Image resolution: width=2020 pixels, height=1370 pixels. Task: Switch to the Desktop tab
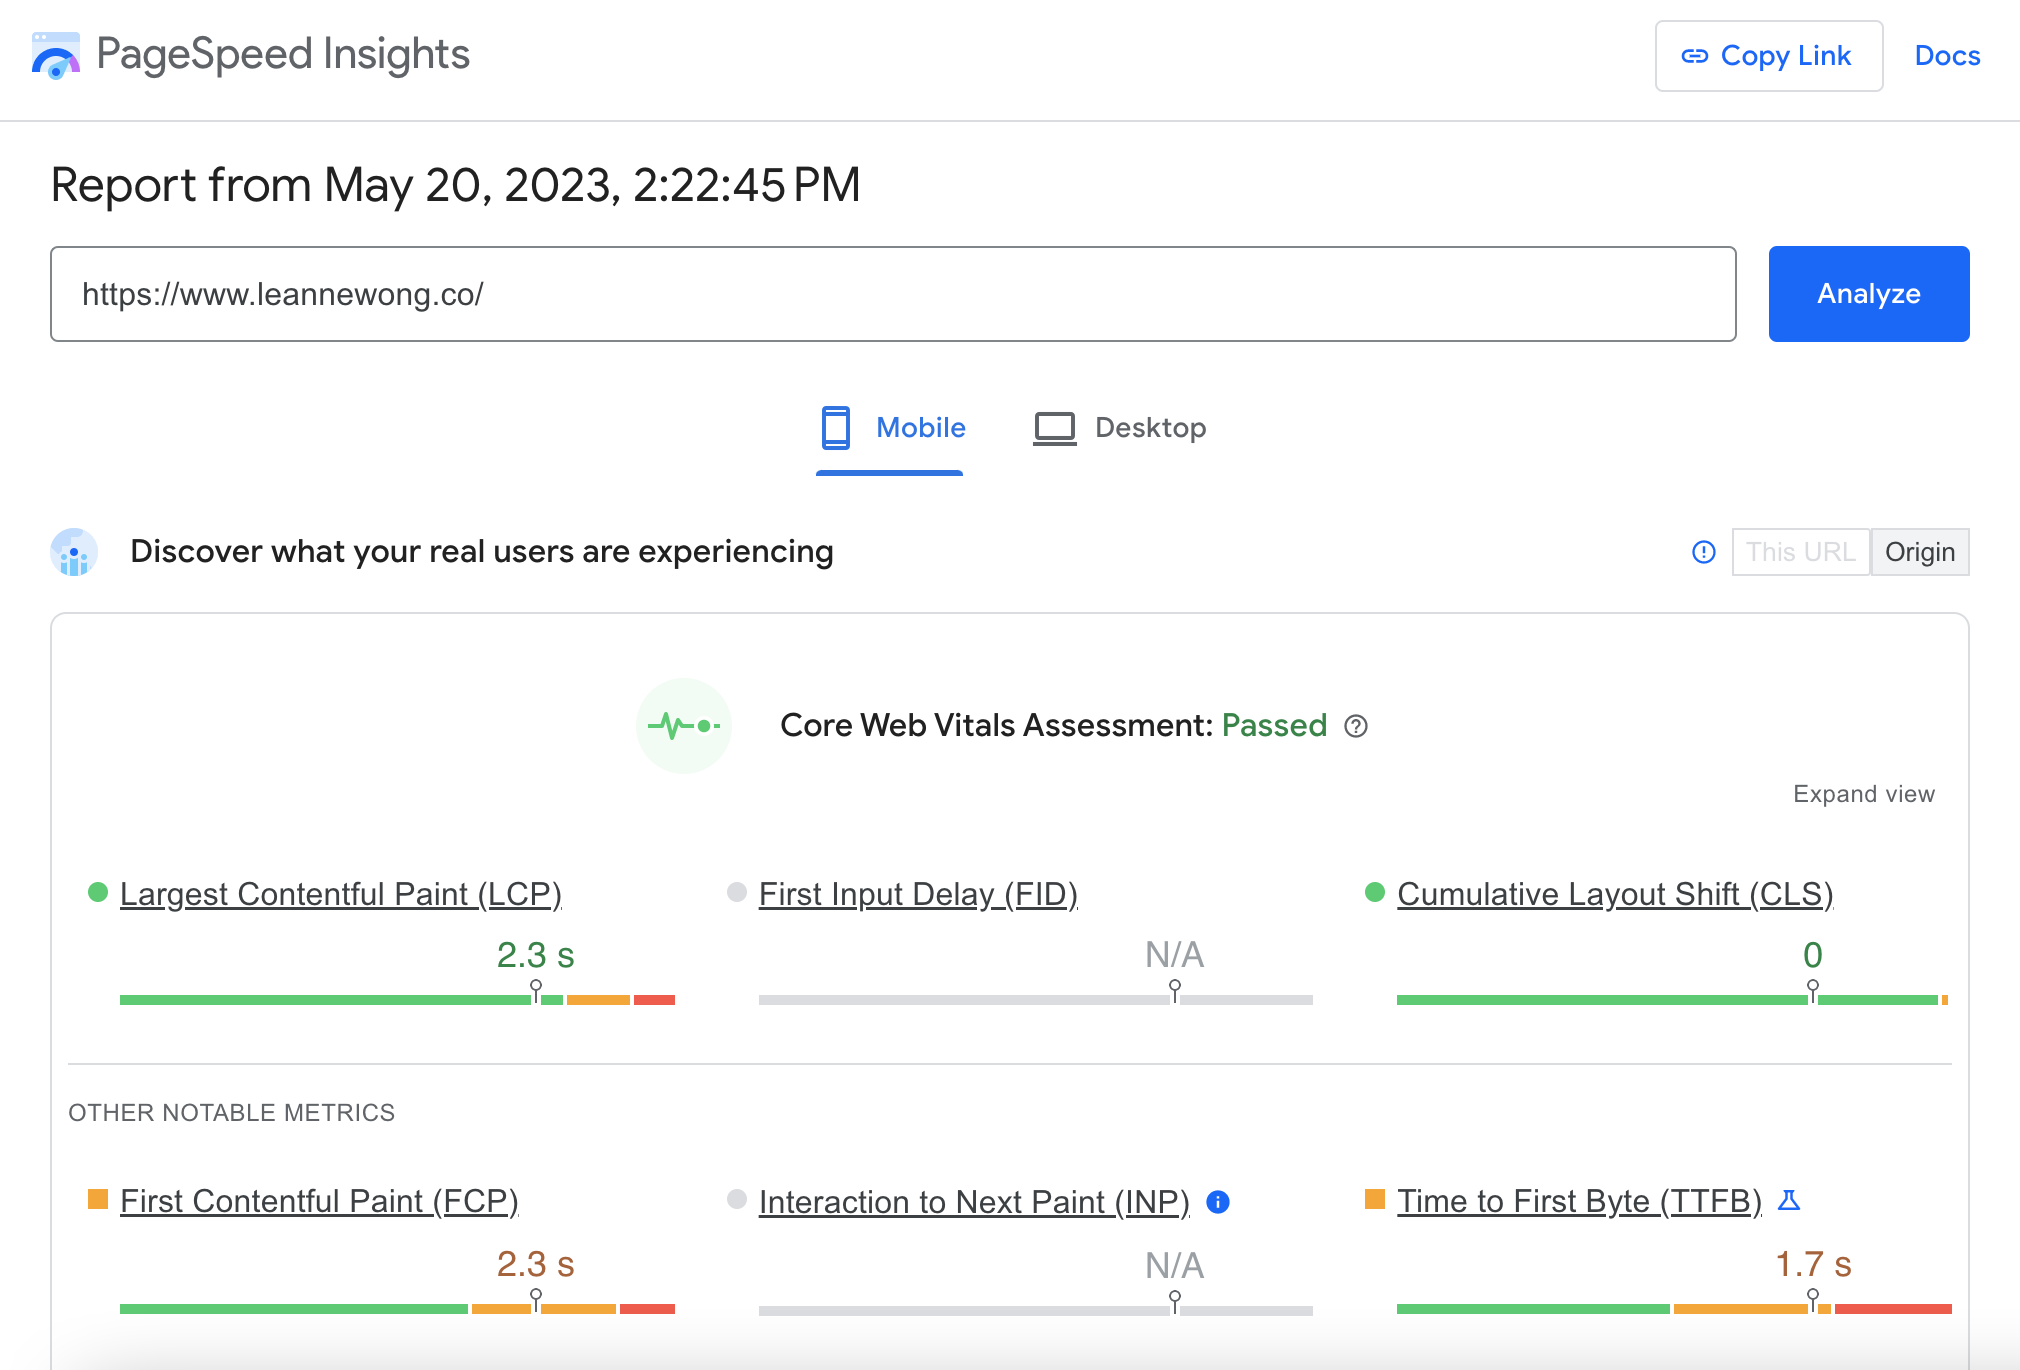(x=1119, y=428)
